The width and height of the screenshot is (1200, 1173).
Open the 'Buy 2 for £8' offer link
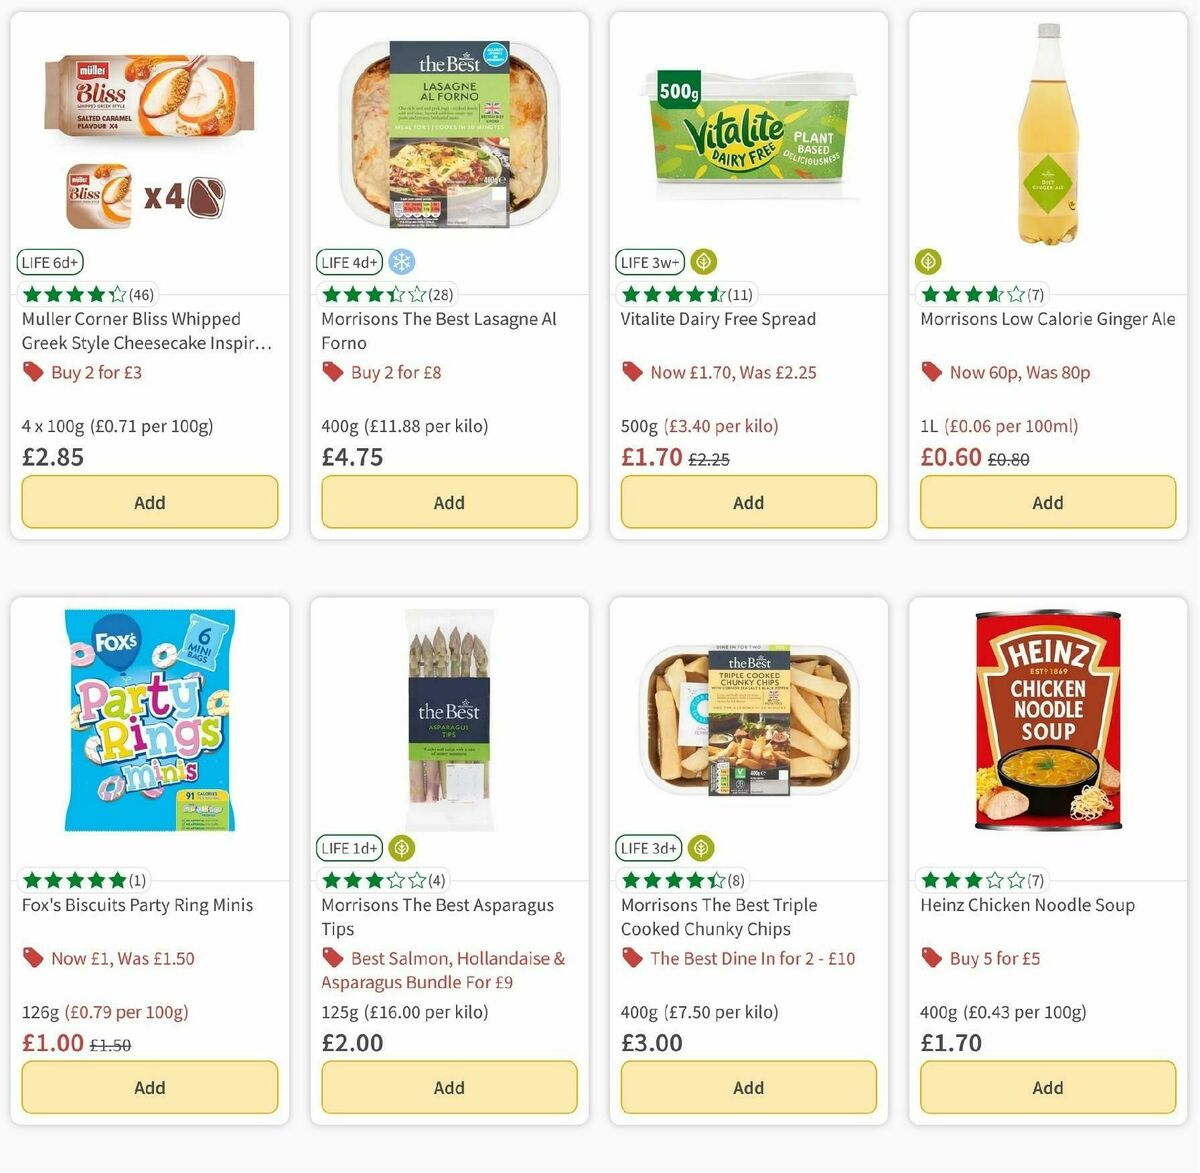pos(396,371)
